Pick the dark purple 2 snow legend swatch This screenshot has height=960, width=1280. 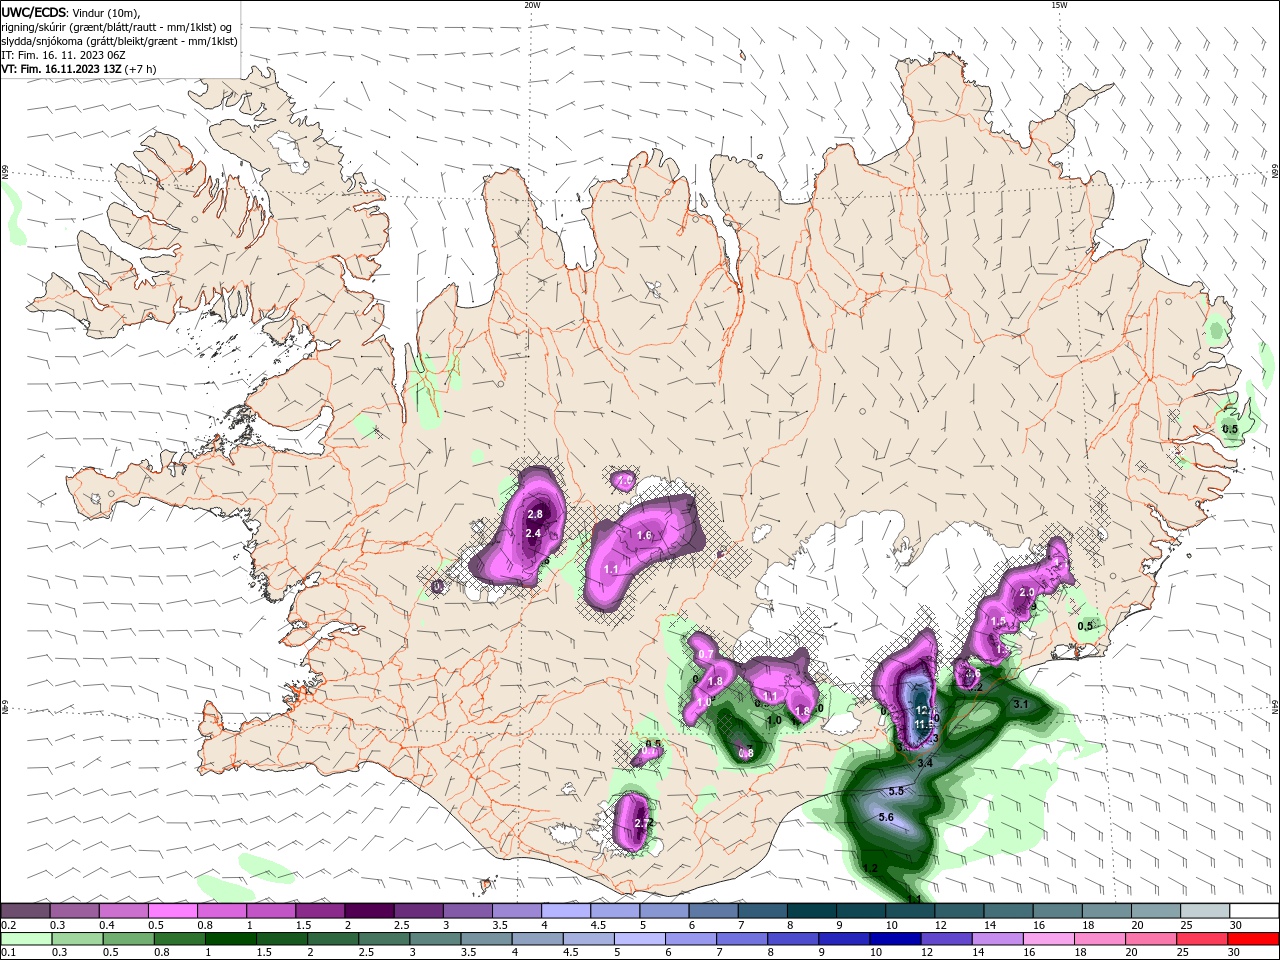click(x=369, y=911)
